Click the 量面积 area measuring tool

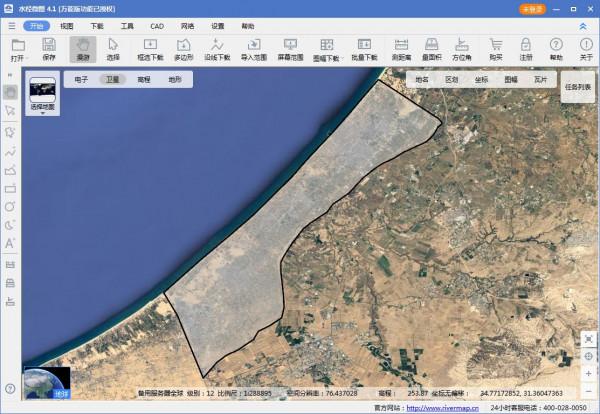[x=432, y=48]
